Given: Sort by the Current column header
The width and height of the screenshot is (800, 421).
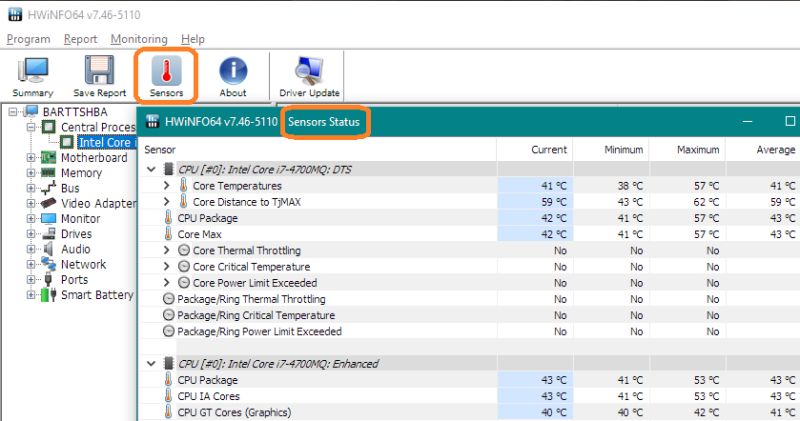Looking at the screenshot, I should [x=535, y=150].
